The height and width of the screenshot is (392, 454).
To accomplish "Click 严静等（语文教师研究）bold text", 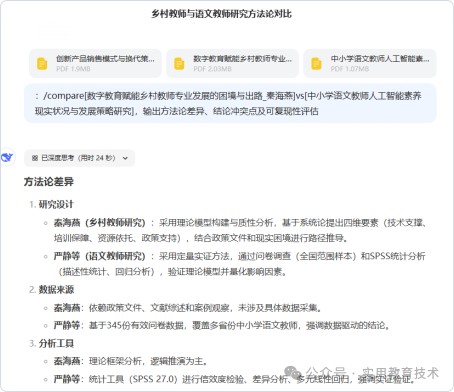I will [x=100, y=256].
